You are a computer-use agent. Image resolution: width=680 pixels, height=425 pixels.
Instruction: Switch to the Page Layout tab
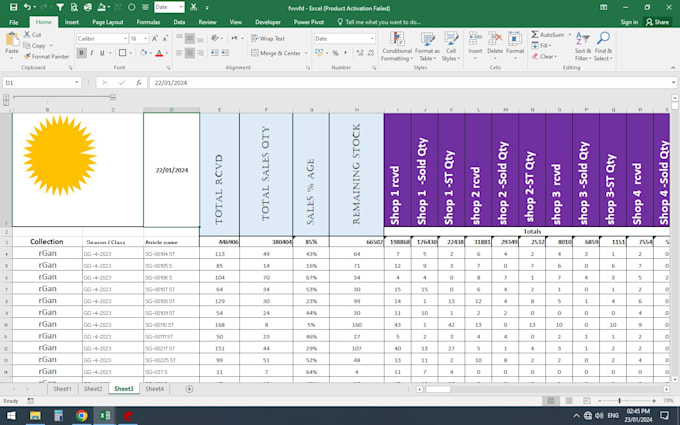[108, 22]
